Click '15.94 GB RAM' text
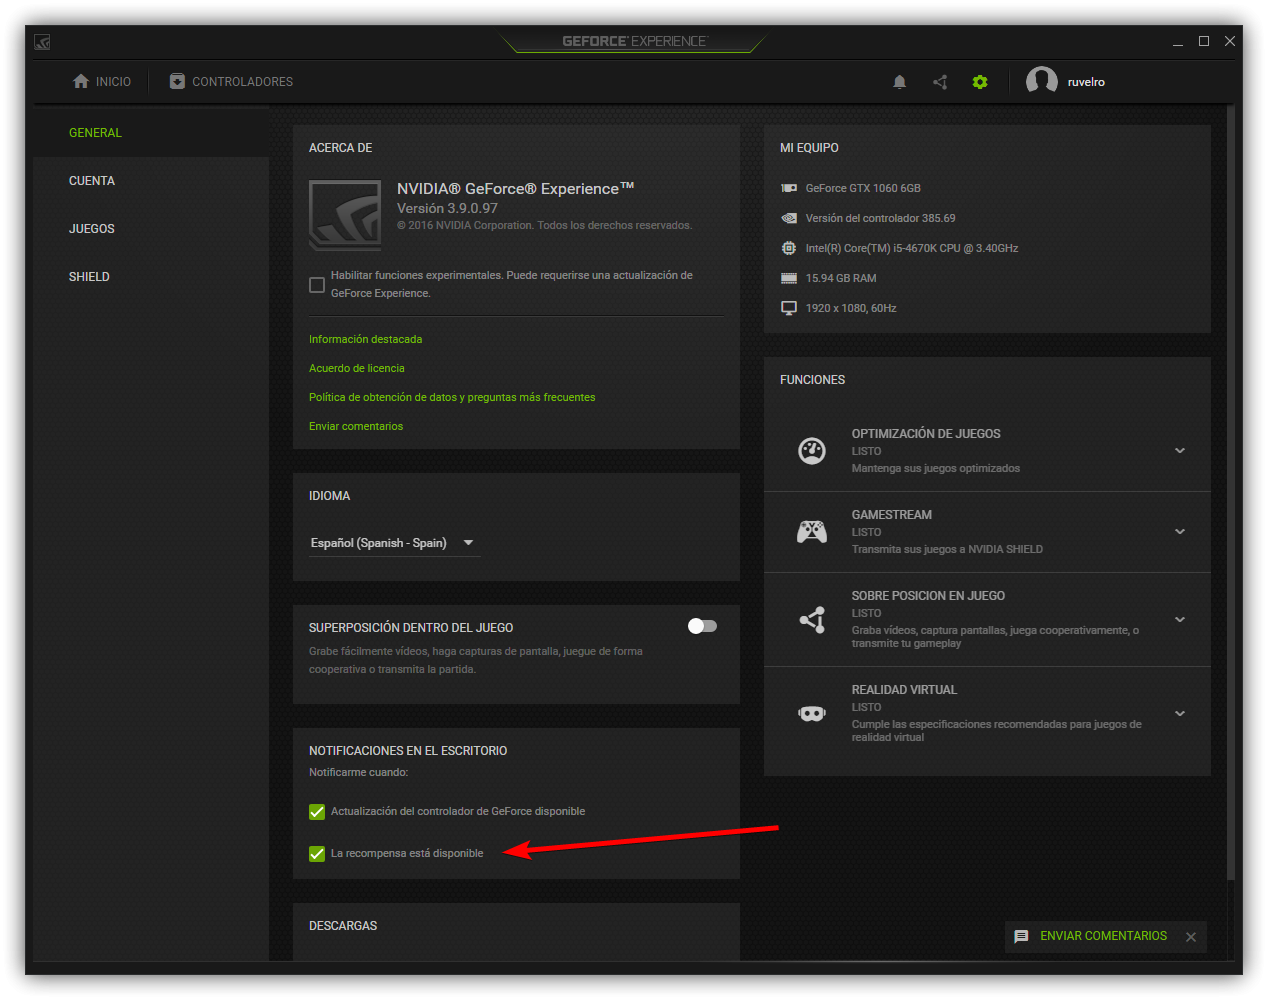Image resolution: width=1268 pixels, height=1000 pixels. click(x=841, y=278)
